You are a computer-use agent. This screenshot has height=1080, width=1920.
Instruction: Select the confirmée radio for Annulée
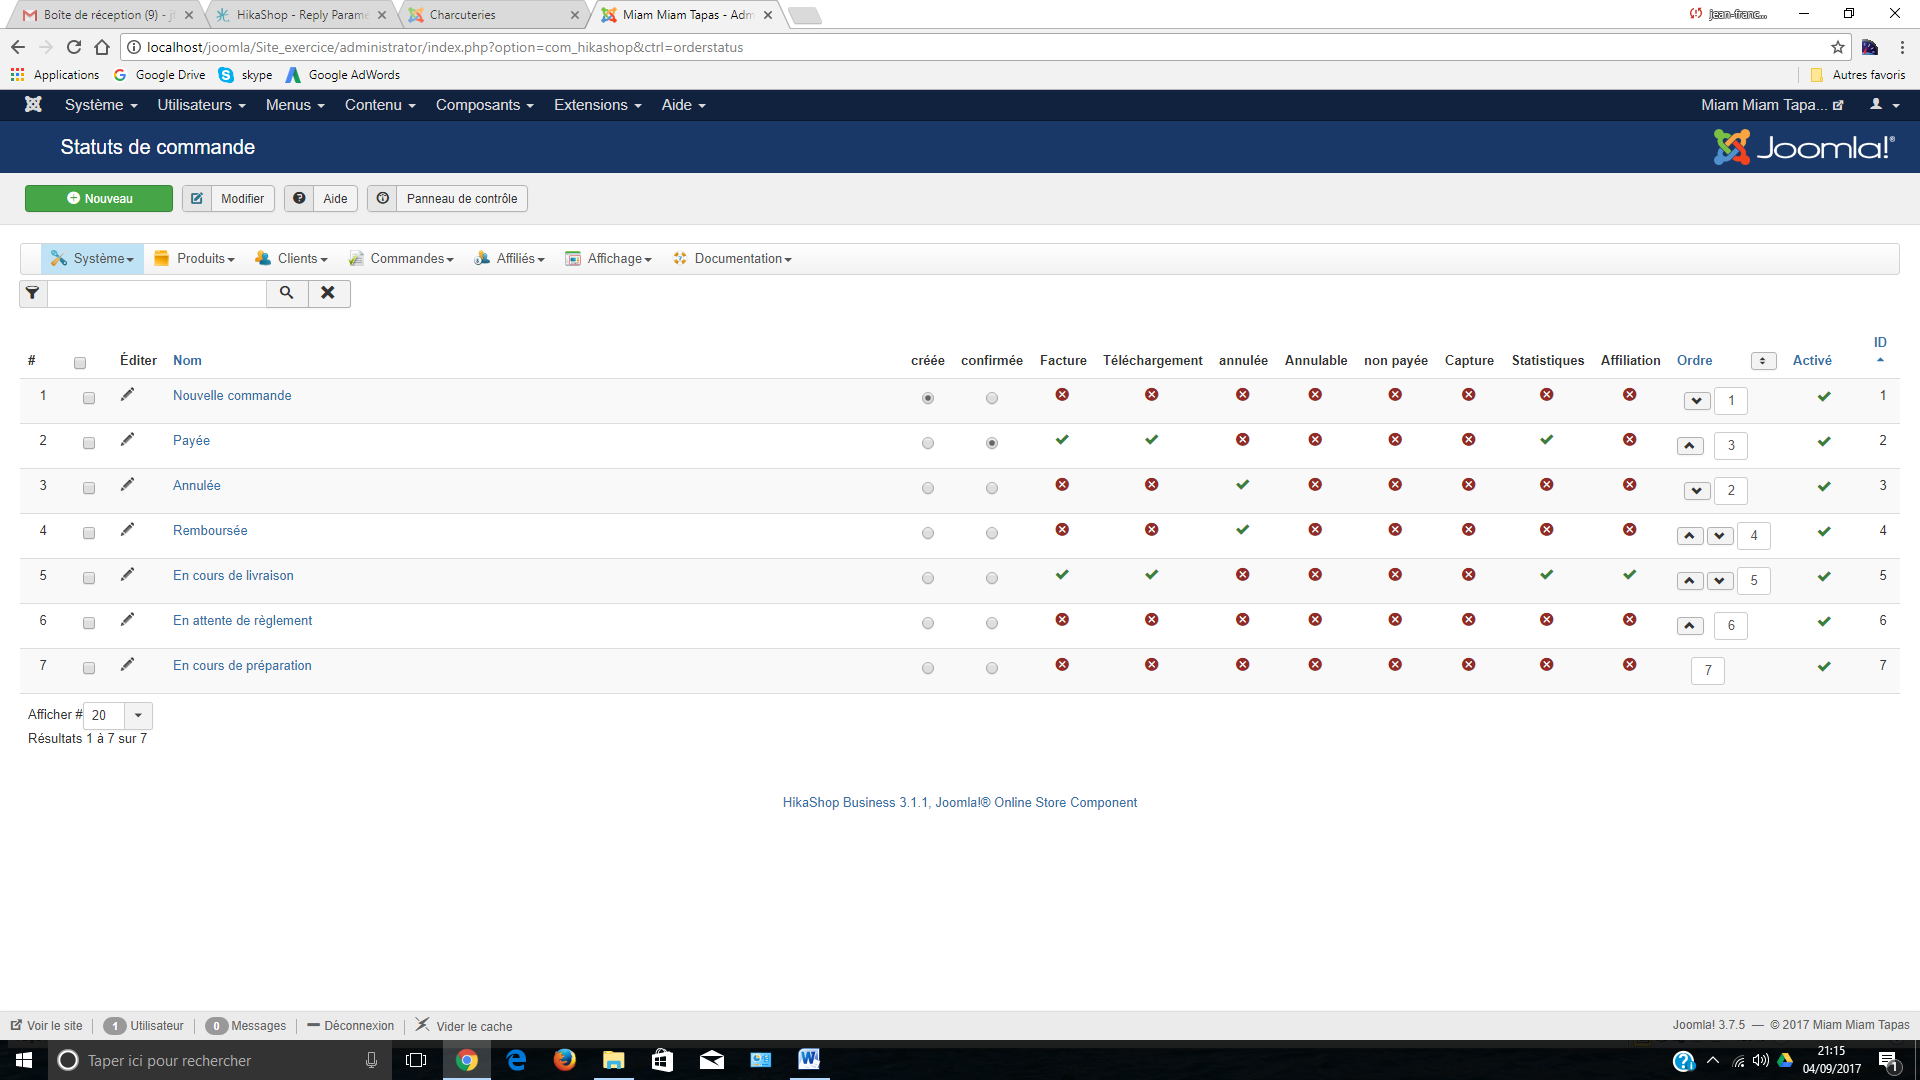(992, 488)
